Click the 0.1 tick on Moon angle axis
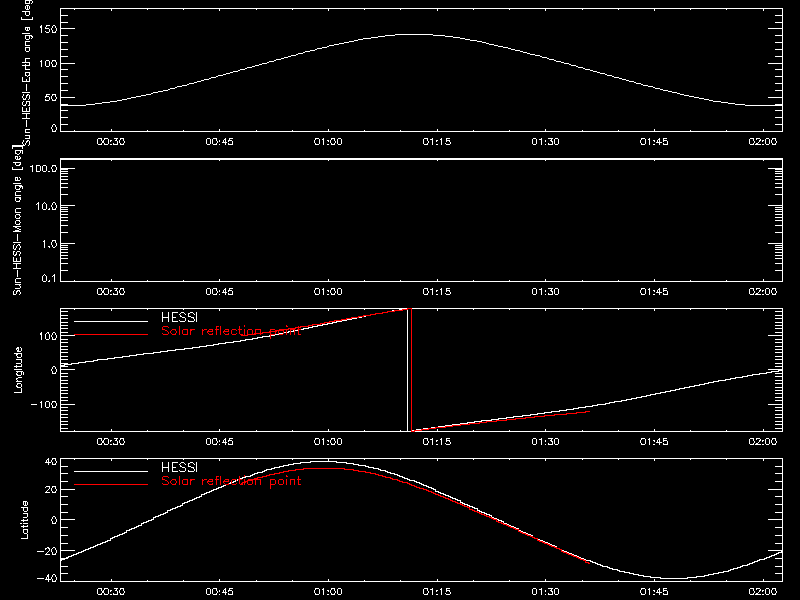The width and height of the screenshot is (800, 600). (x=49, y=278)
